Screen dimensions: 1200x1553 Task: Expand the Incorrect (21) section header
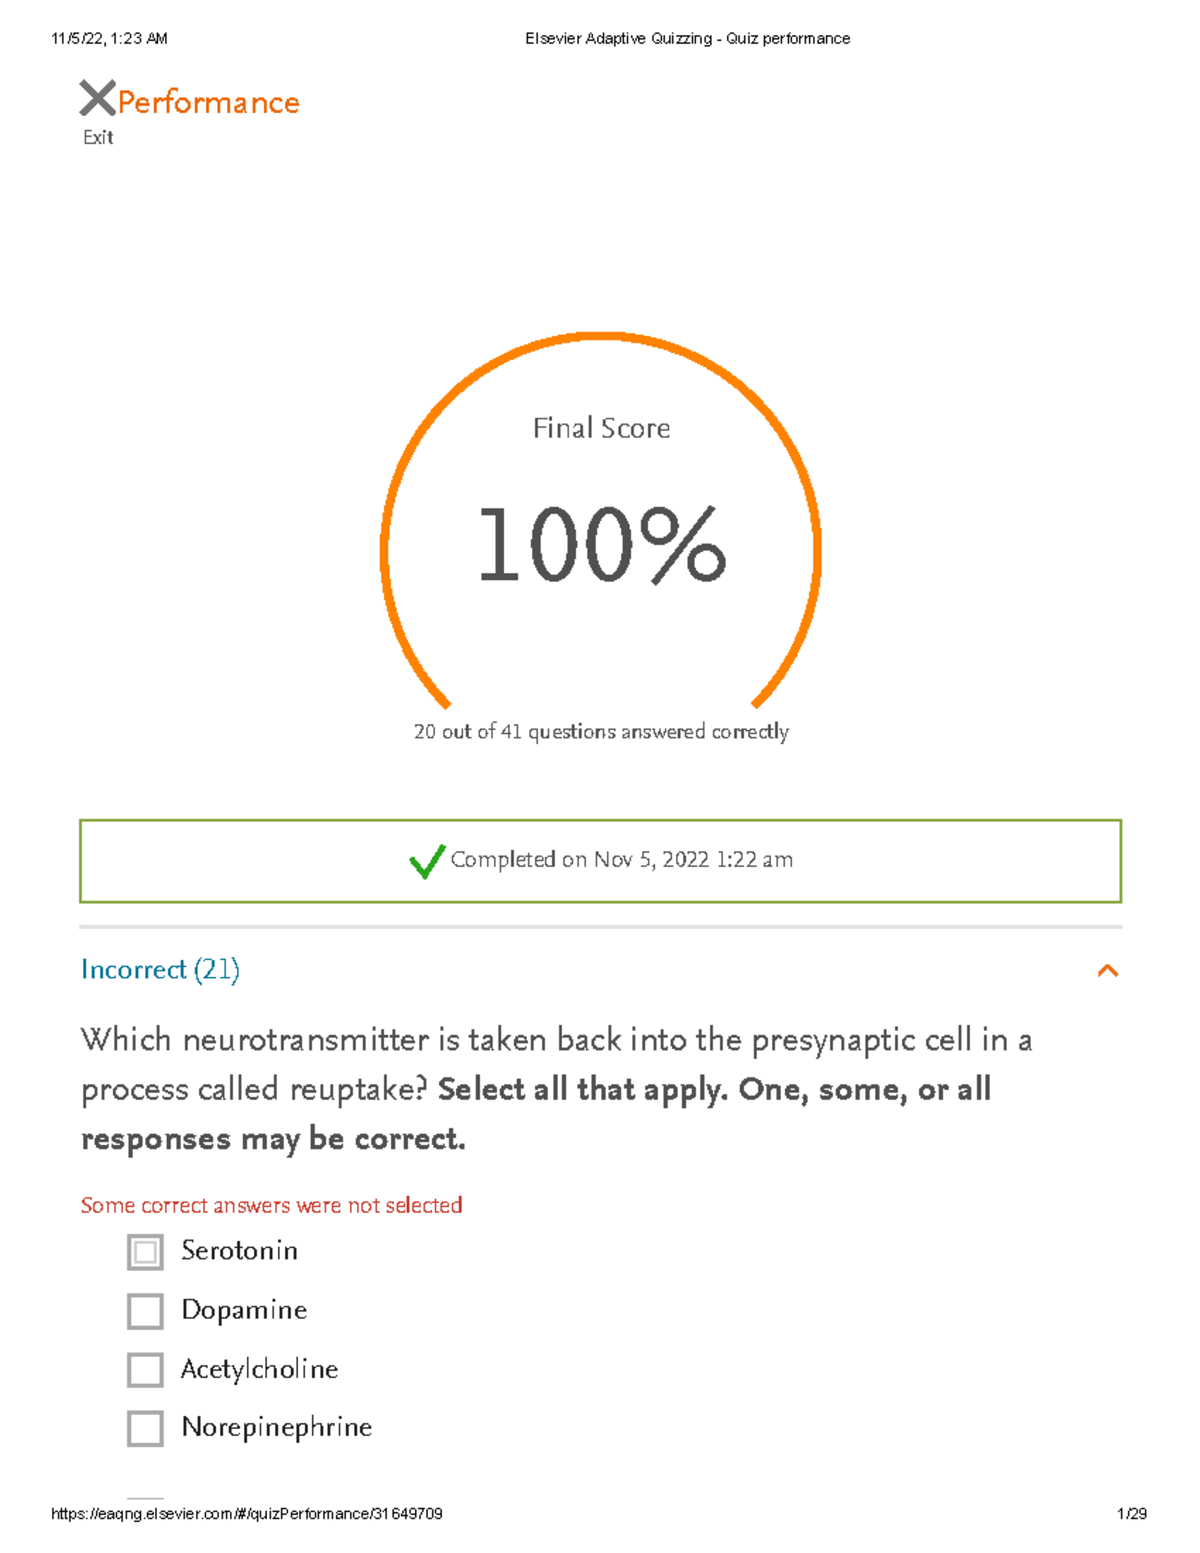click(x=160, y=970)
